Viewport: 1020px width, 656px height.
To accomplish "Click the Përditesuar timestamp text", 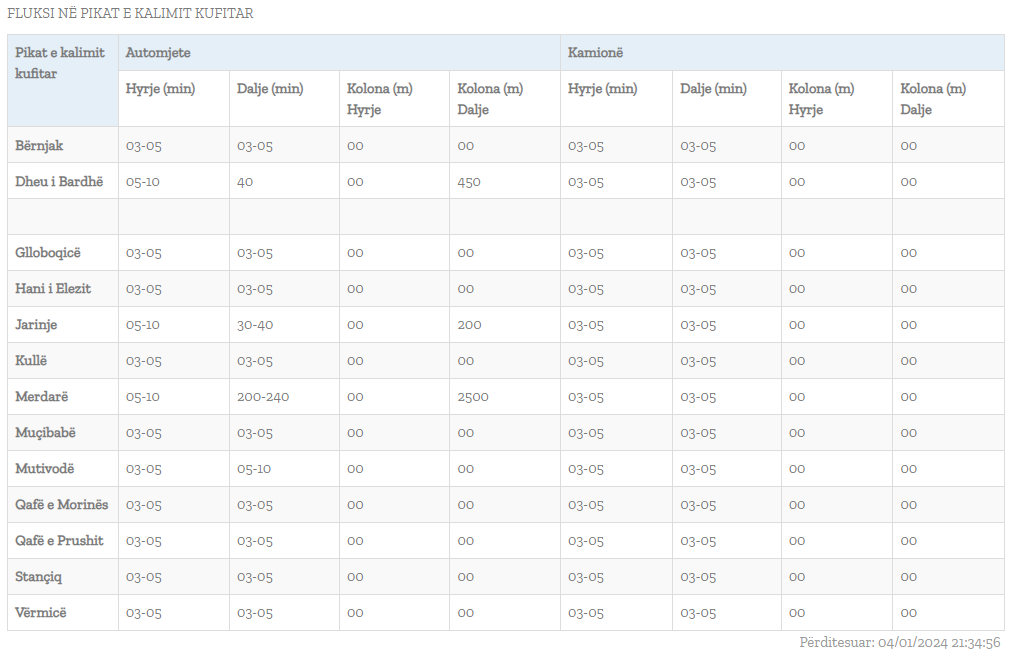I will click(900, 643).
